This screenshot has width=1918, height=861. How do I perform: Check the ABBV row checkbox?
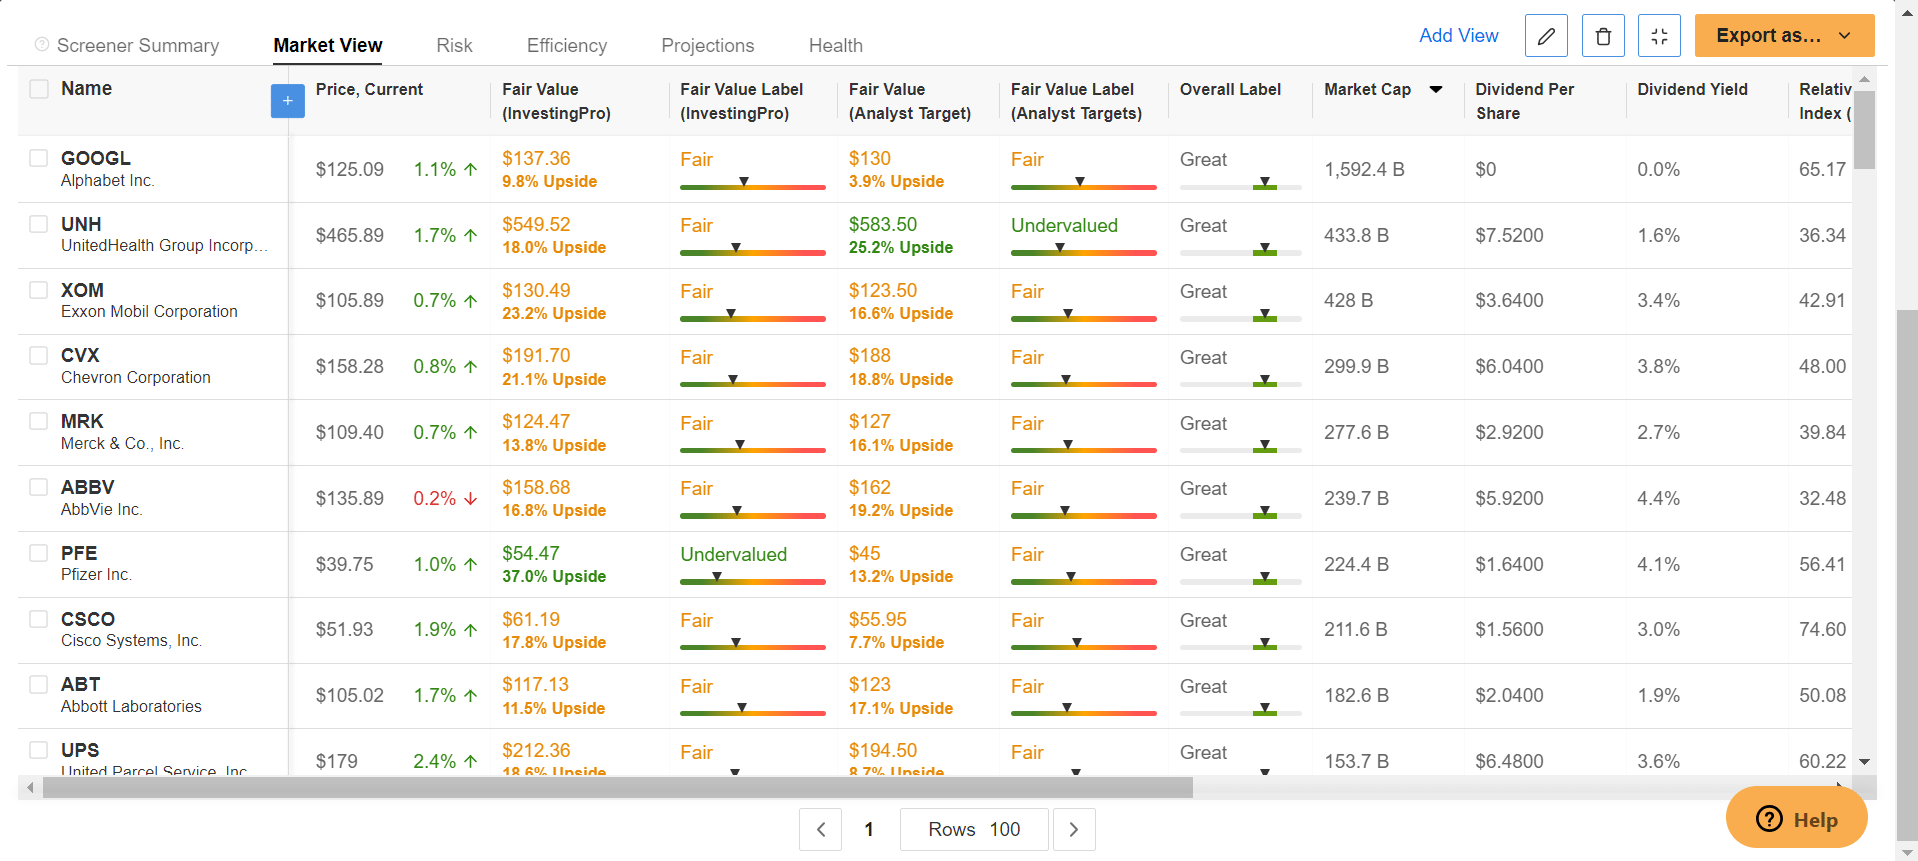coord(39,487)
